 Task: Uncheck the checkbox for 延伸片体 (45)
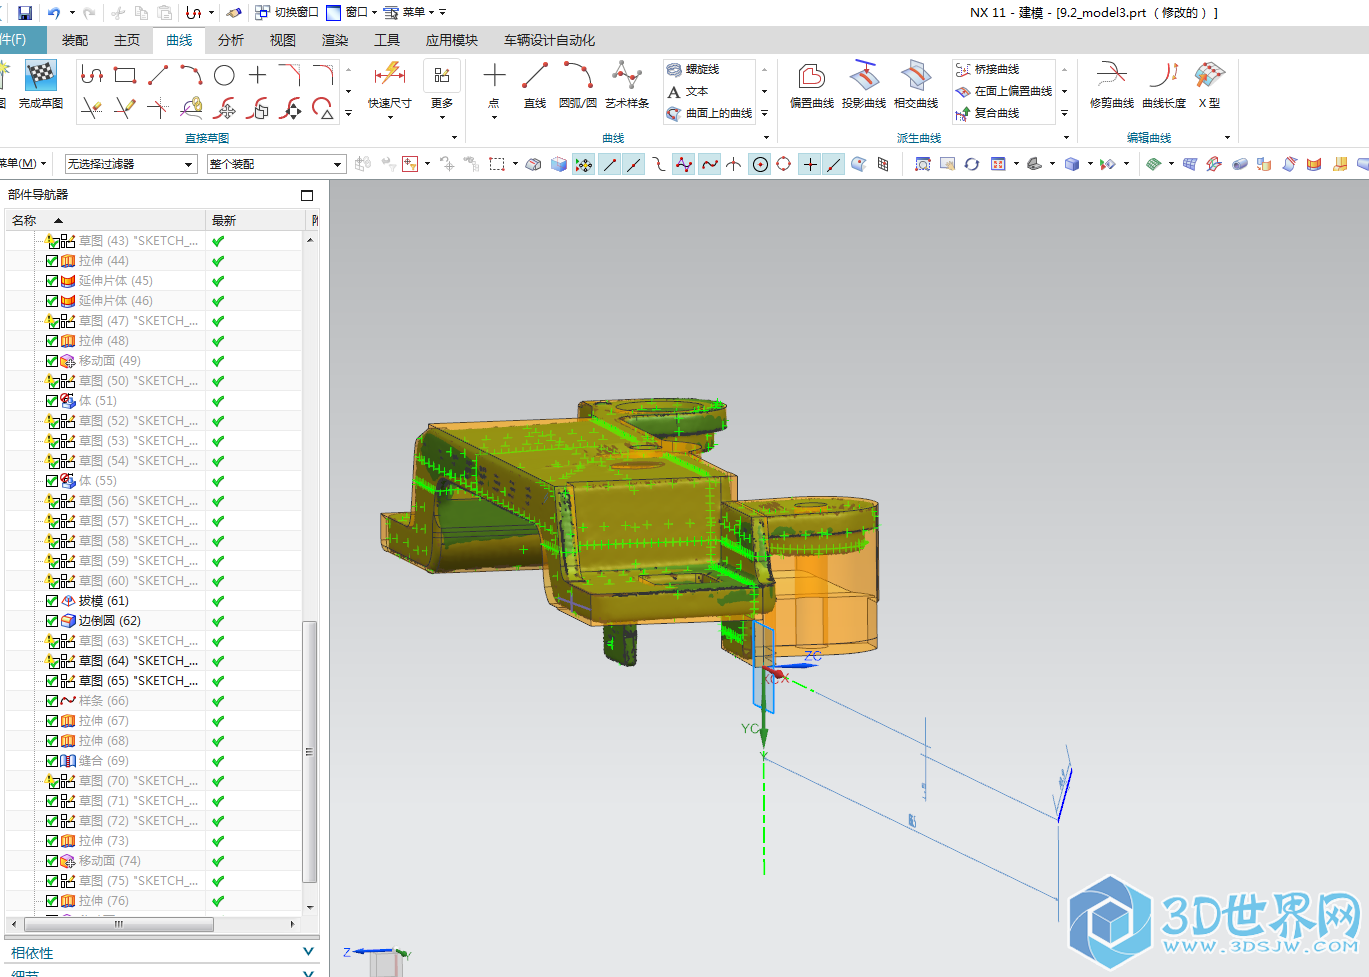[52, 281]
